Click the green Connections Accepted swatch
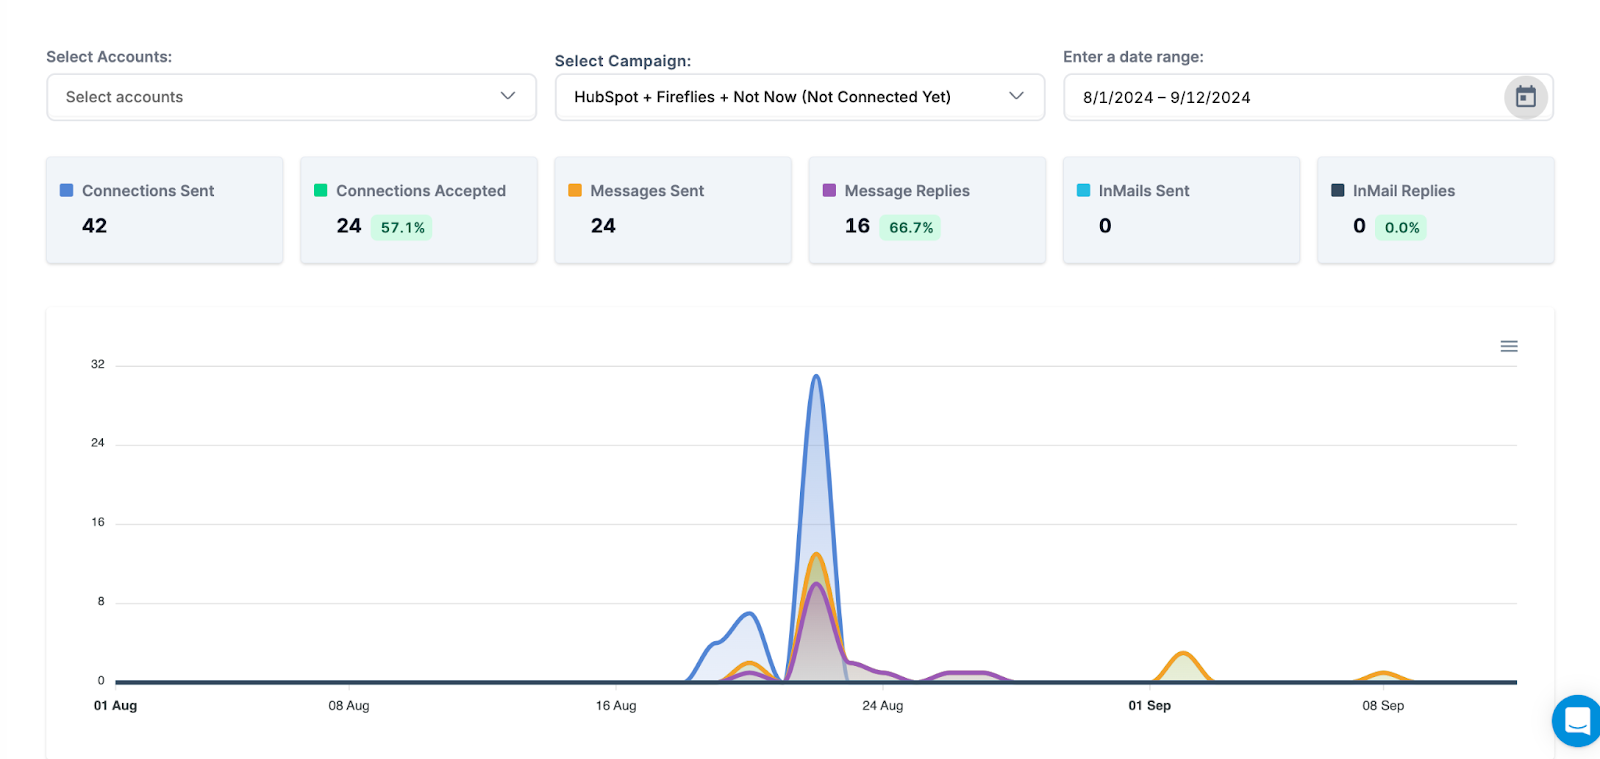The image size is (1600, 759). (x=321, y=190)
